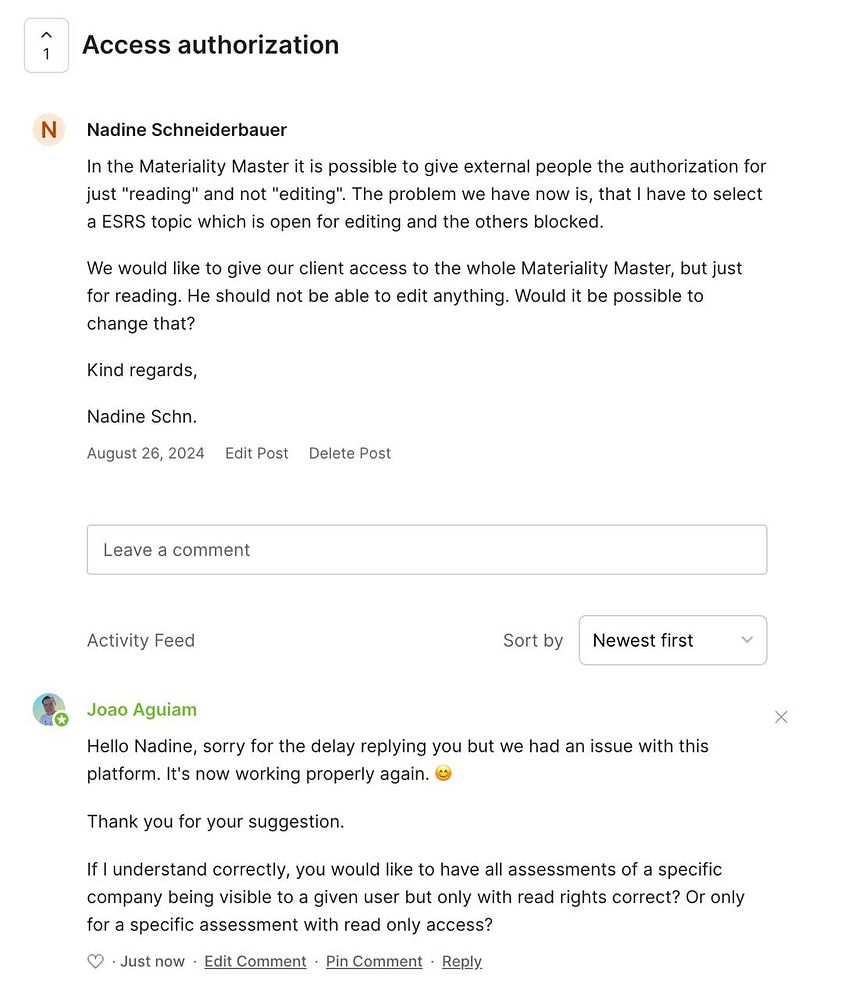
Task: Click the "Access authorization" post title
Action: click(210, 45)
